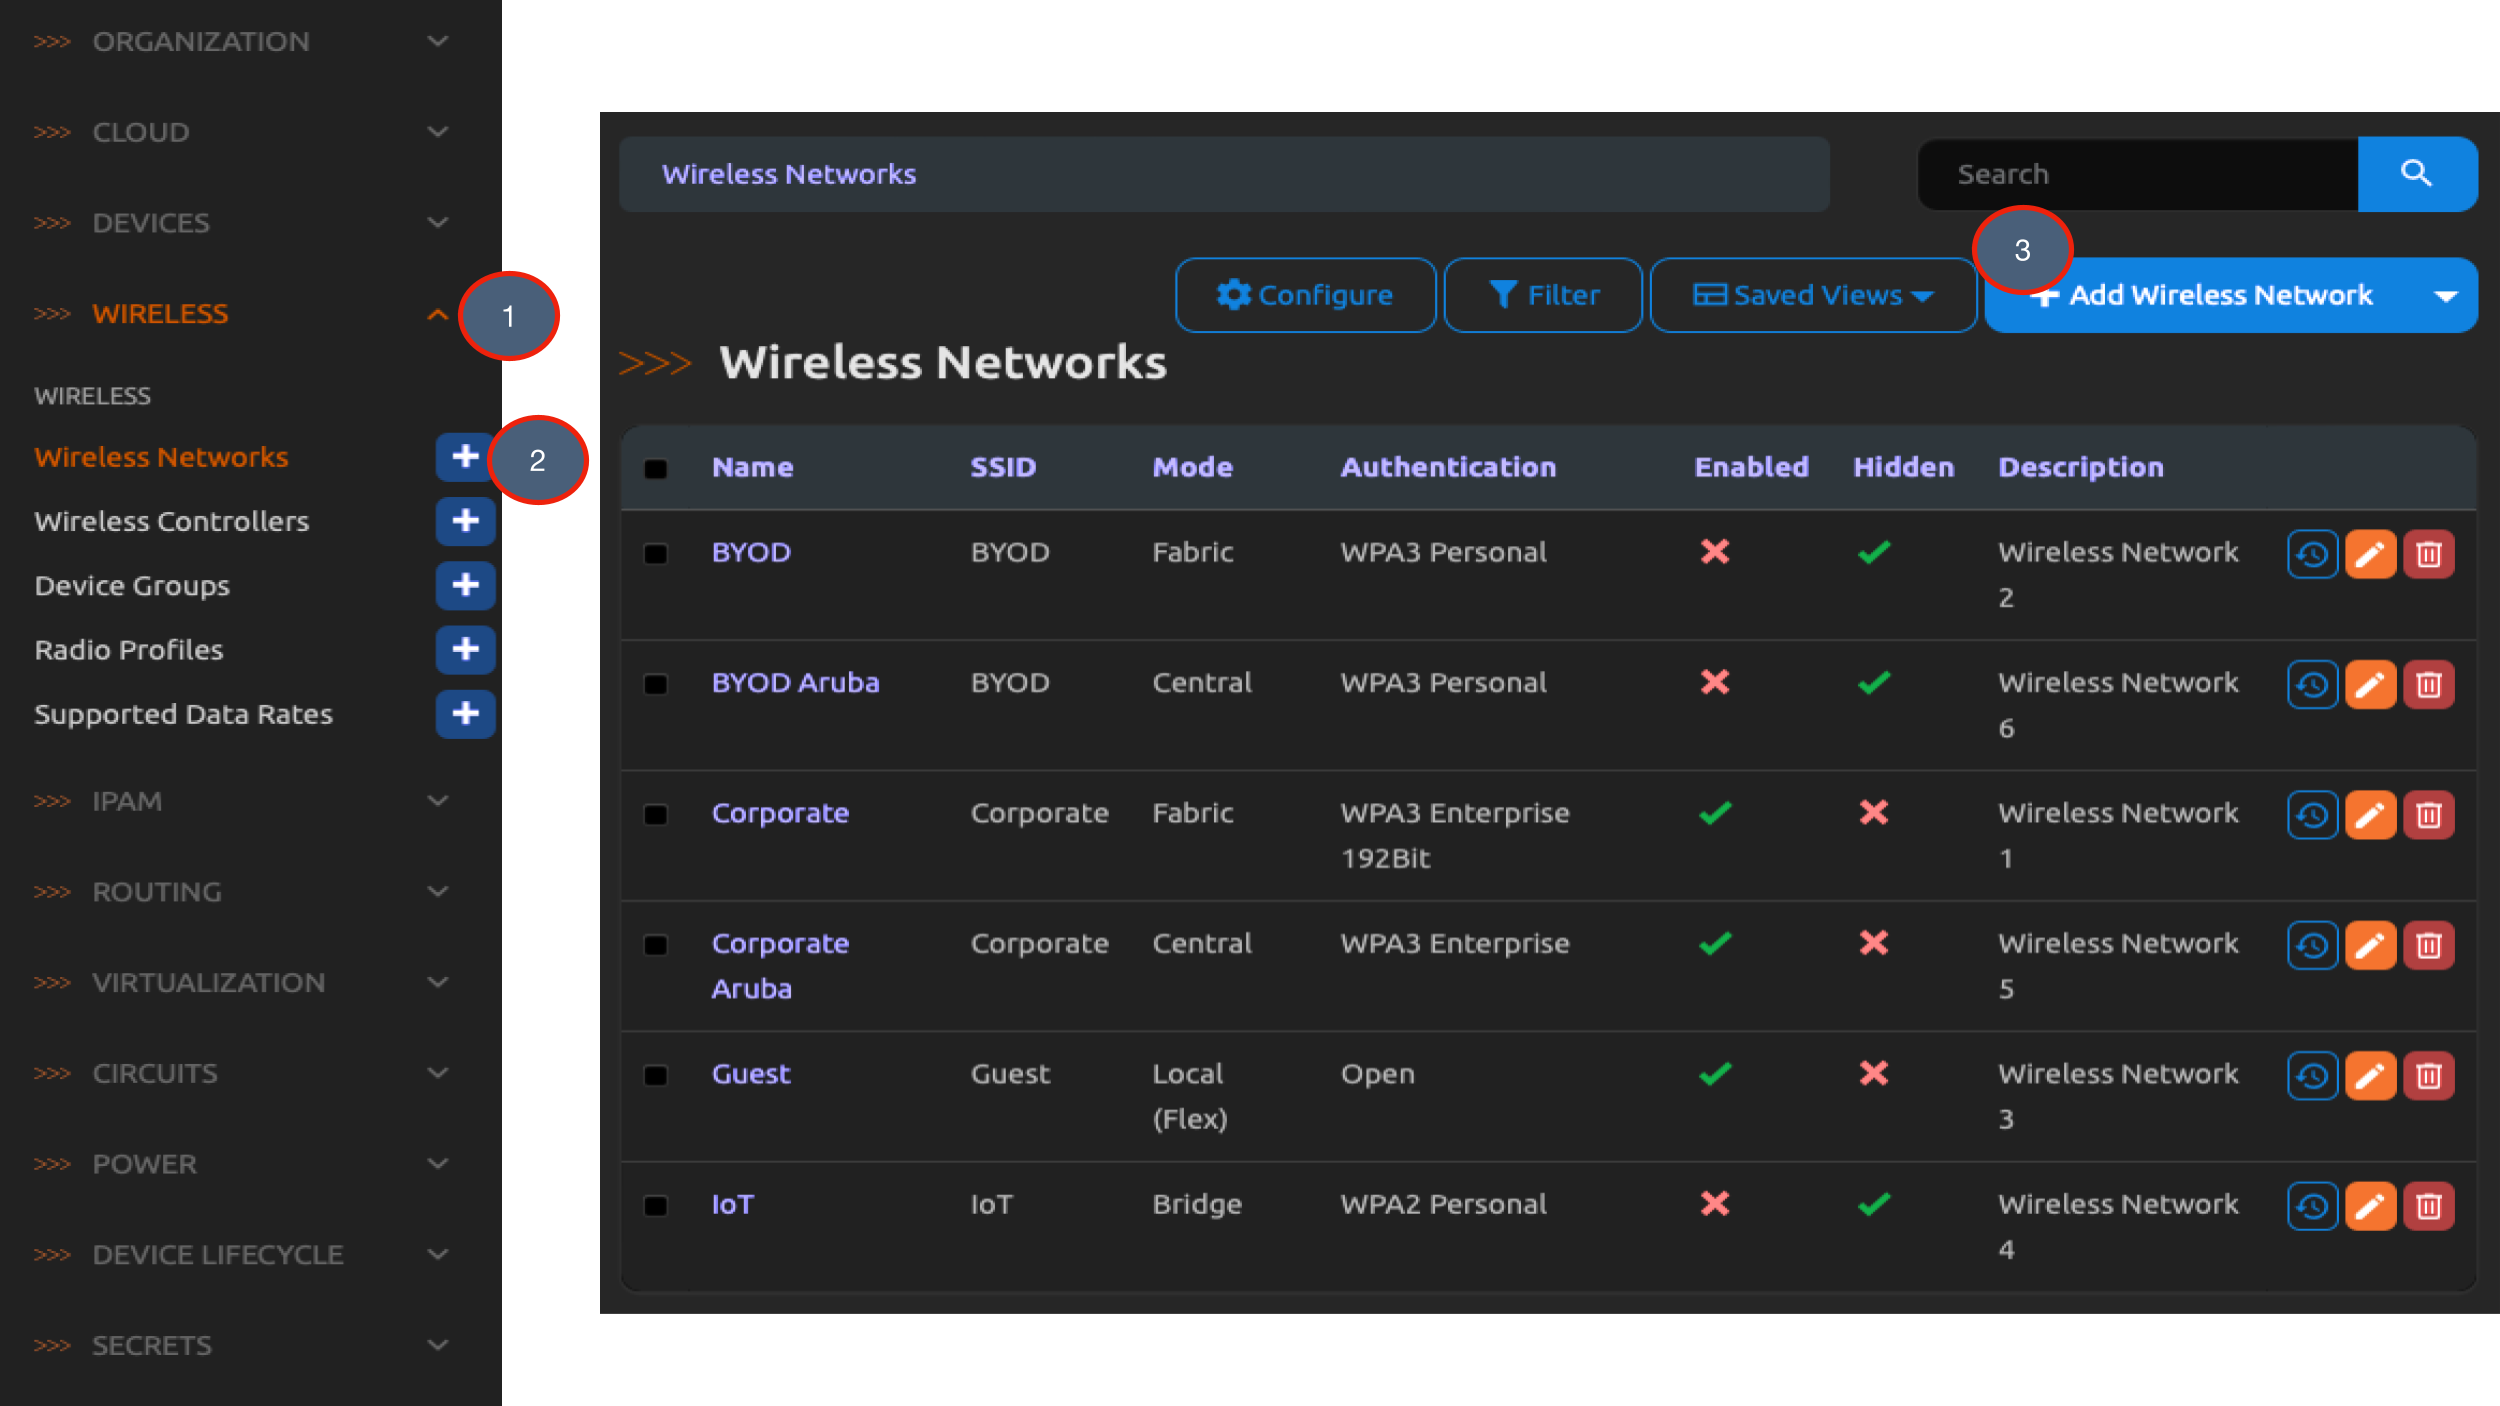Open the Saved Views dropdown
Screen dimensions: 2500x1406
(x=1812, y=295)
